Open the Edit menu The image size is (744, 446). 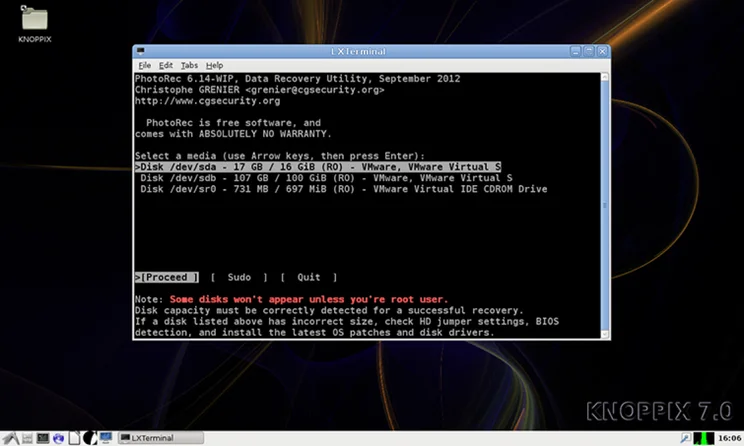166,65
